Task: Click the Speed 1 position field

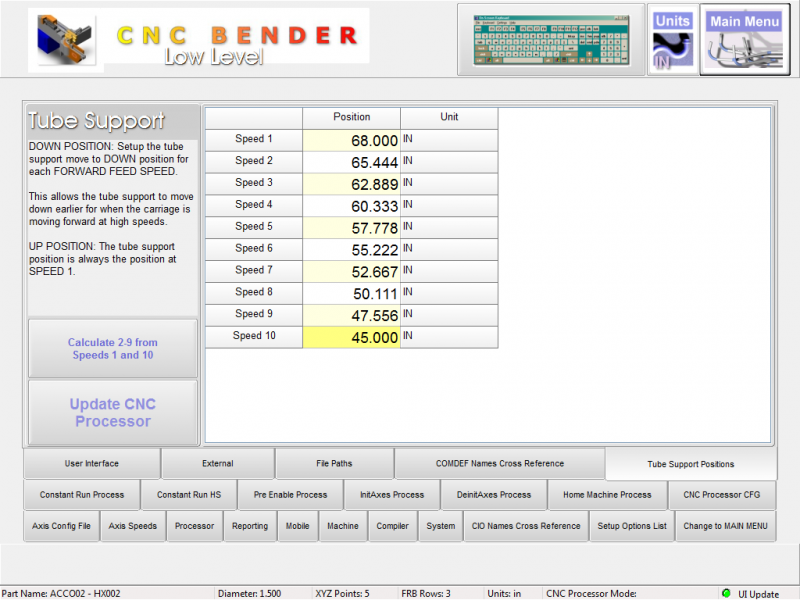Action: tap(351, 139)
